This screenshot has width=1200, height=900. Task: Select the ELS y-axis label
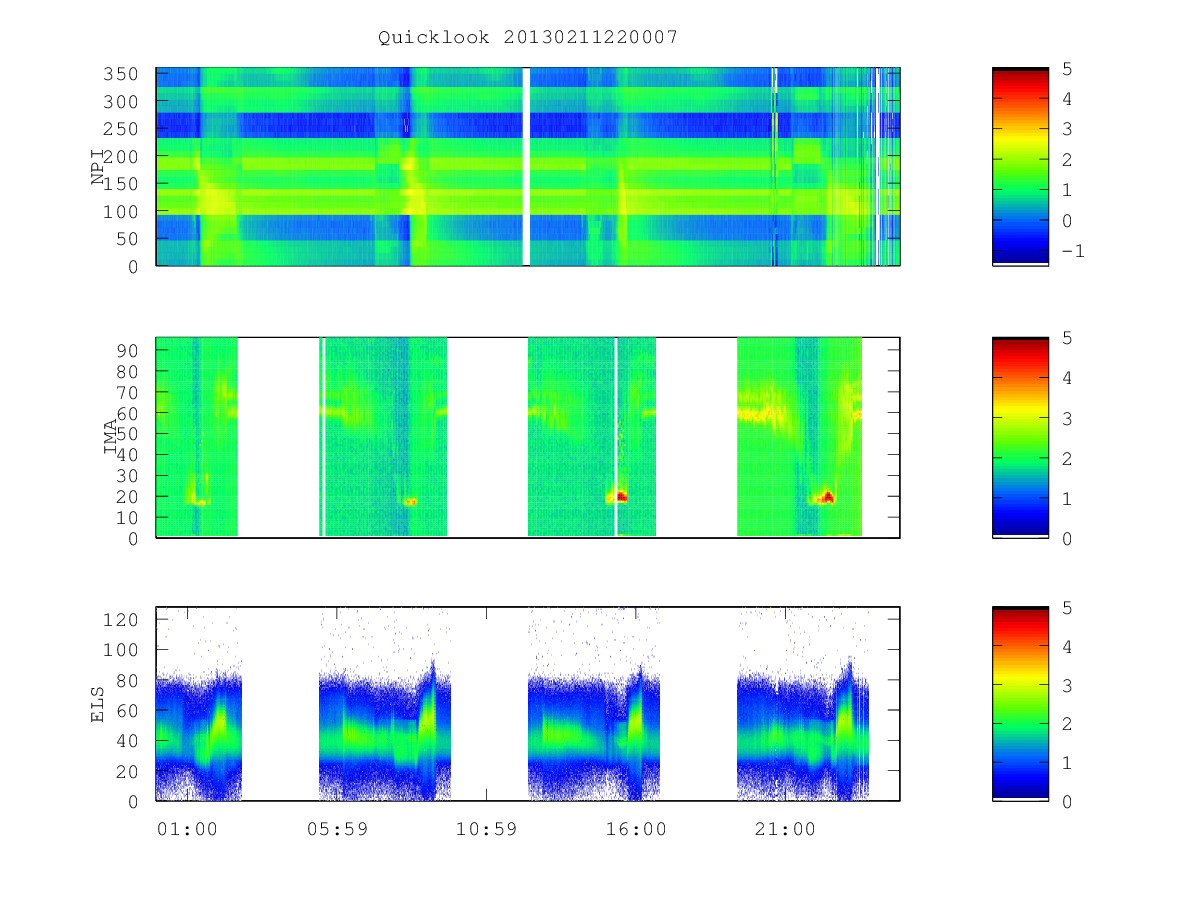pos(98,703)
